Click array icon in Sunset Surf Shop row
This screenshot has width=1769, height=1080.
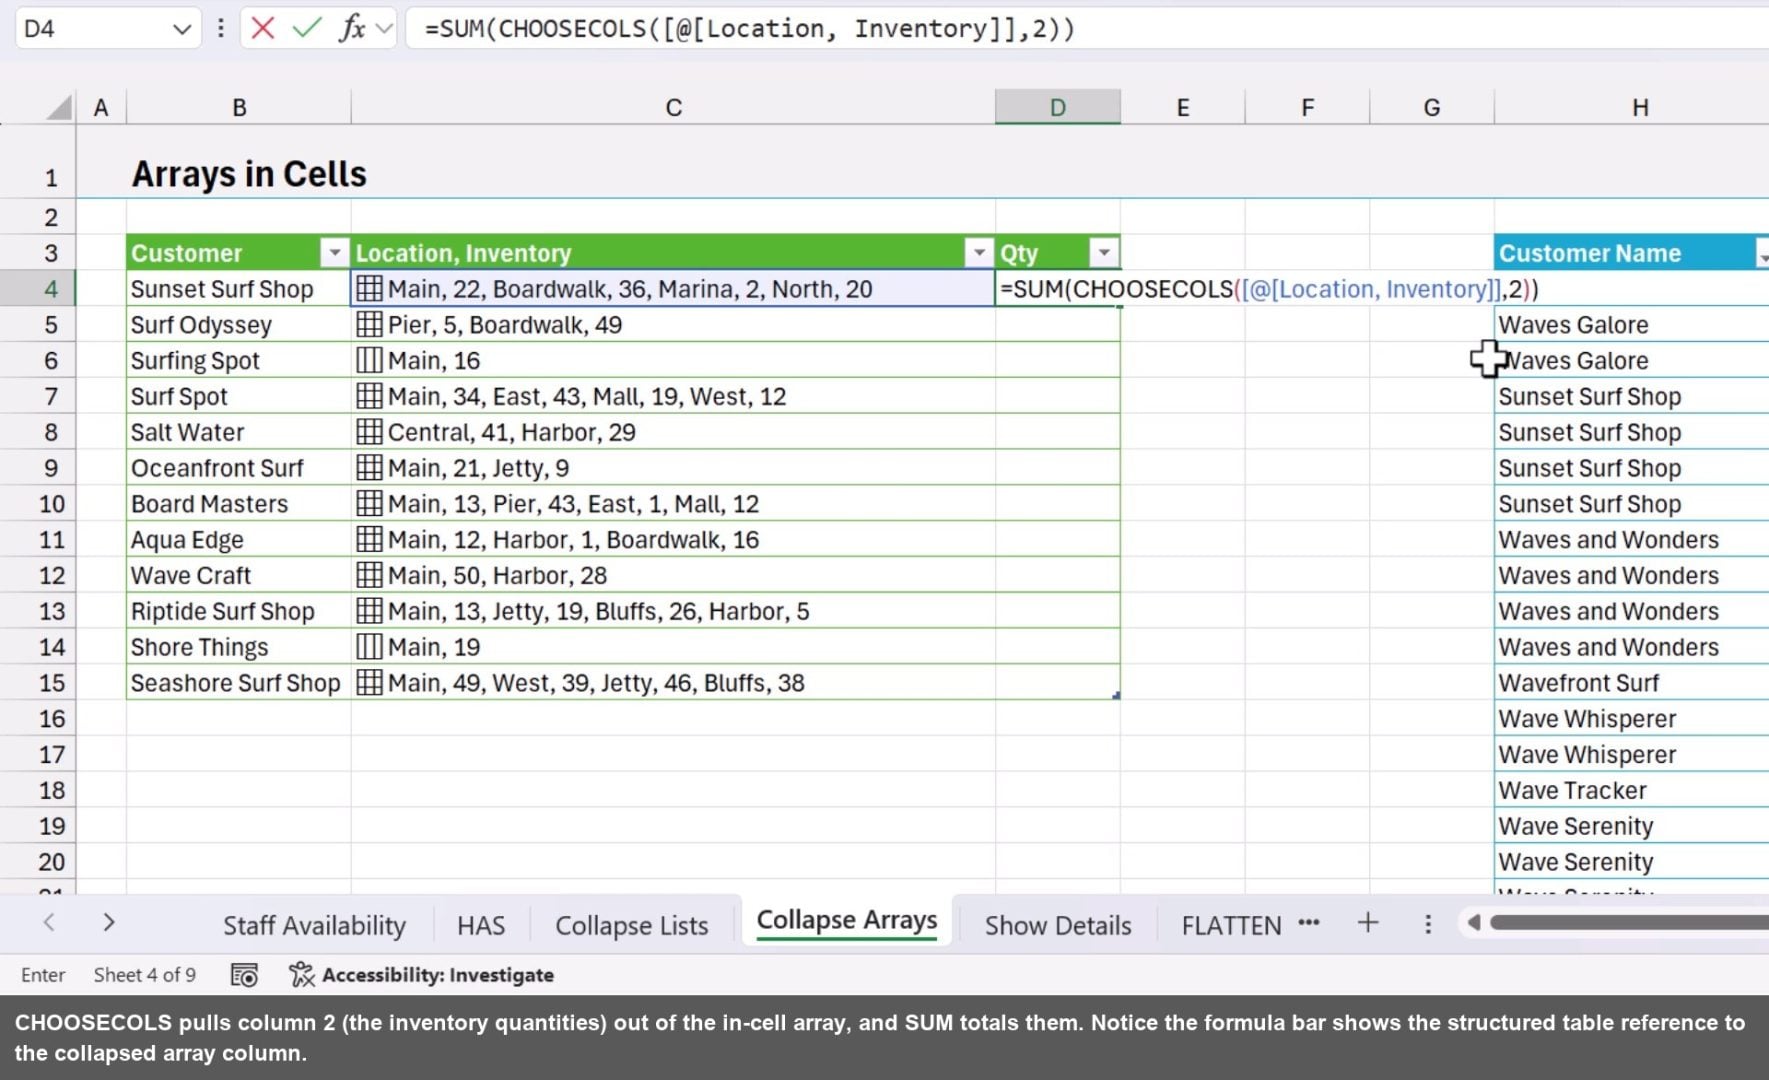(369, 289)
